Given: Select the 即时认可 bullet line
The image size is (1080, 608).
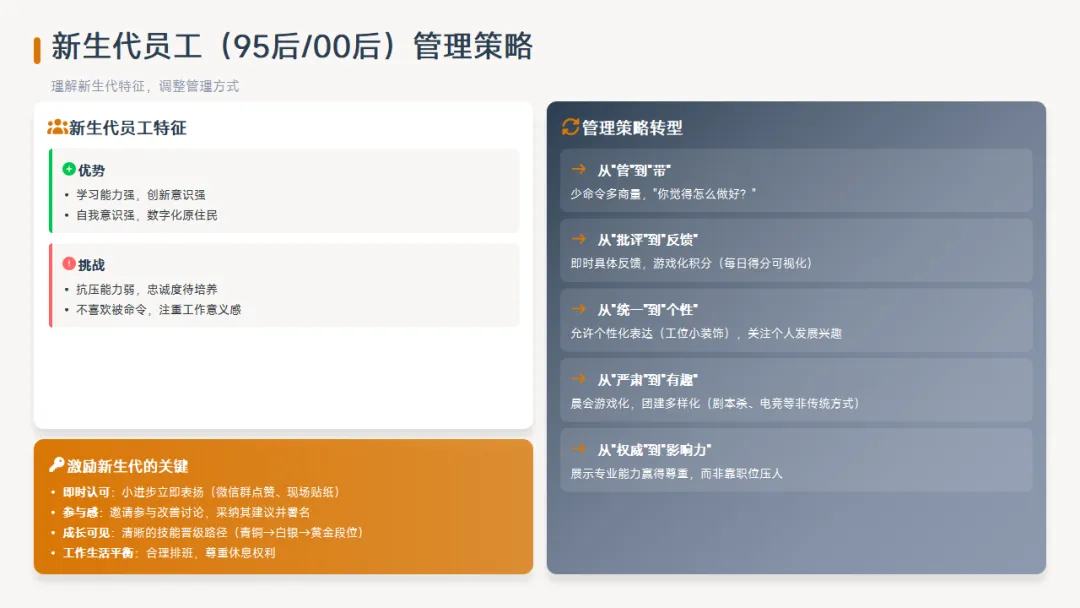Looking at the screenshot, I should (201, 492).
